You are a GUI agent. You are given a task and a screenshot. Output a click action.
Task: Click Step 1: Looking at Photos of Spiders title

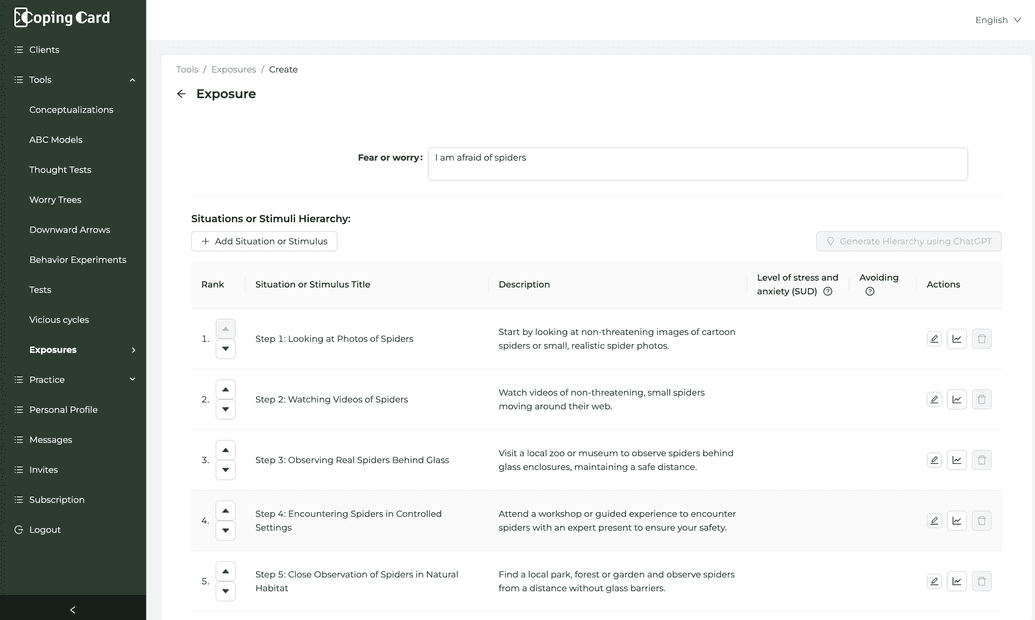tap(334, 339)
